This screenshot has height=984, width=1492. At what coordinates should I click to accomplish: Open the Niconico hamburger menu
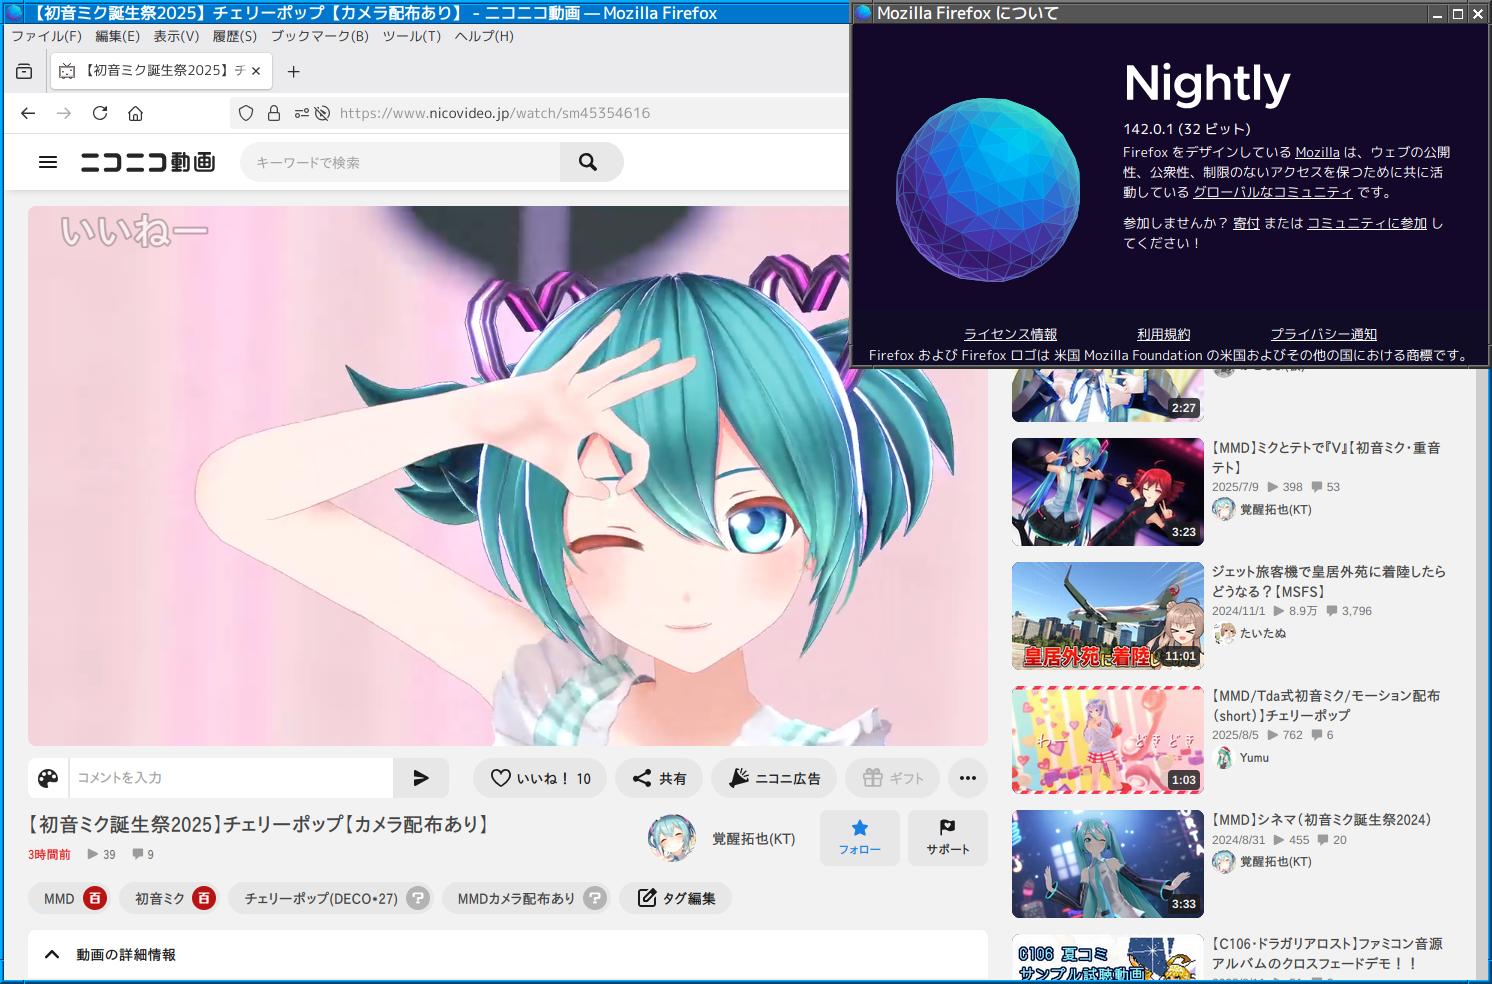coord(48,162)
